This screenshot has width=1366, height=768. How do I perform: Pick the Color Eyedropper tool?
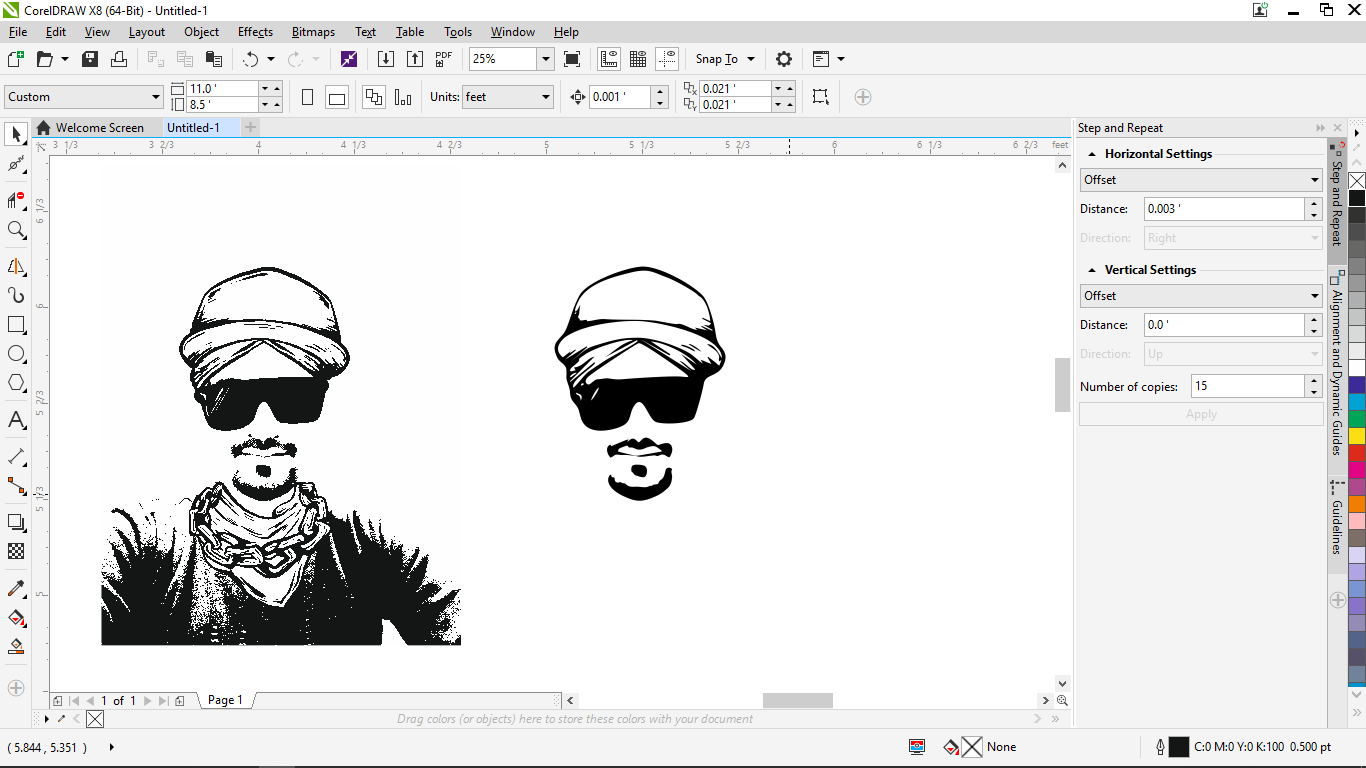tap(16, 588)
